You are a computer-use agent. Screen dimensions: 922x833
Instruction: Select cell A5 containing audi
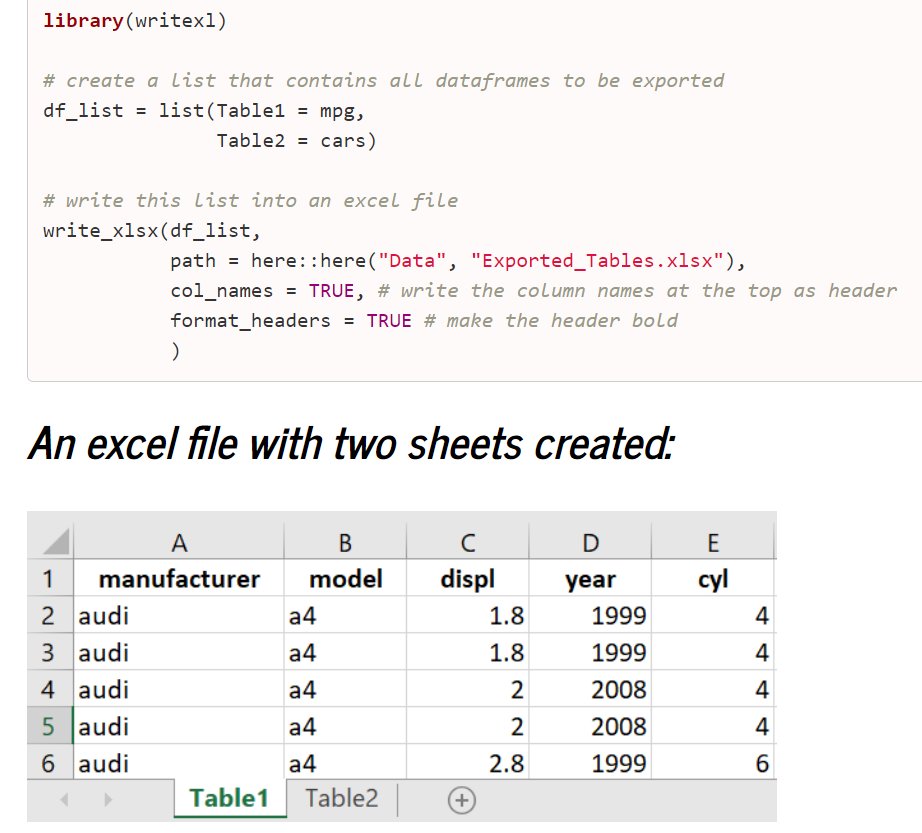tap(179, 726)
